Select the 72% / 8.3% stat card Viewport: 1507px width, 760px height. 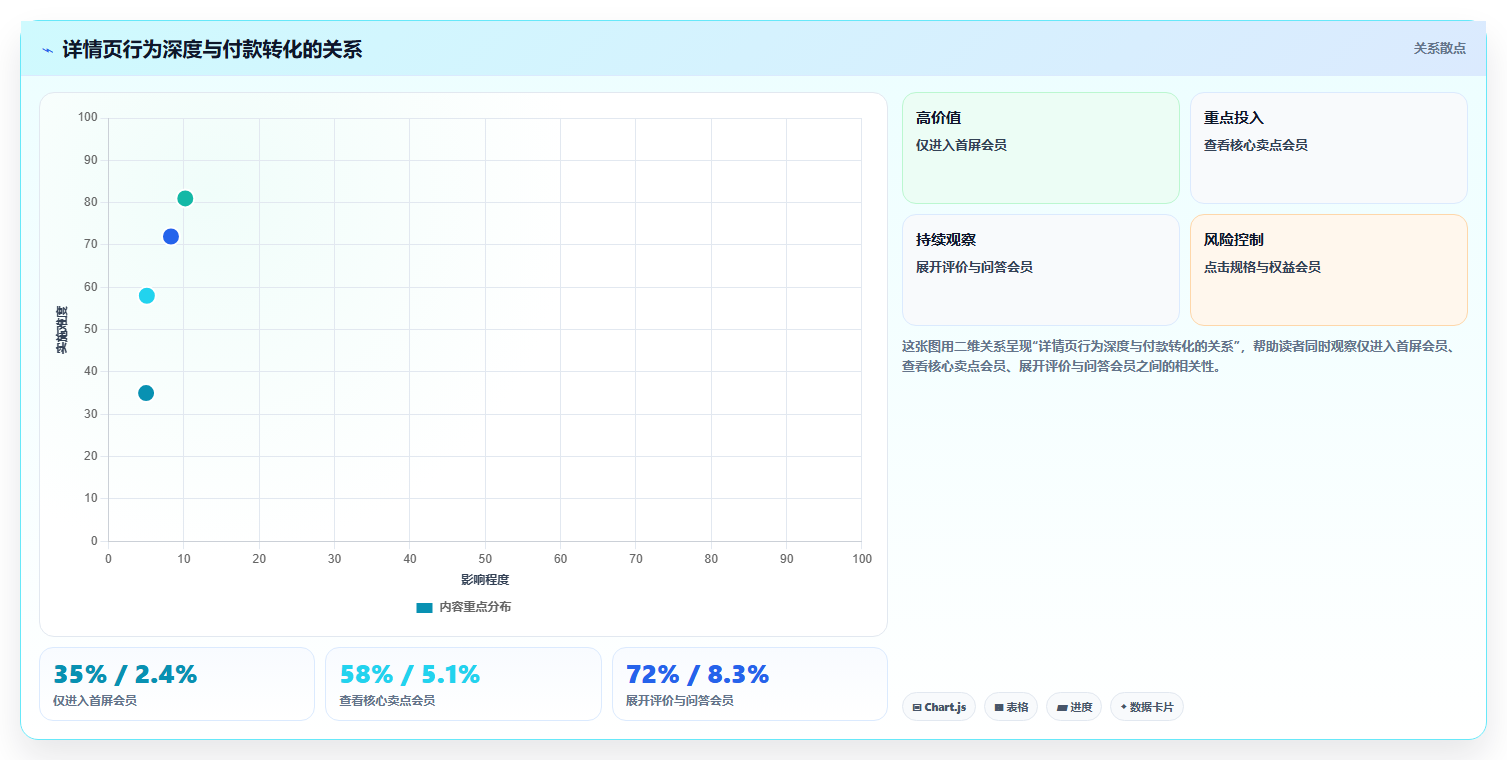pyautogui.click(x=750, y=684)
